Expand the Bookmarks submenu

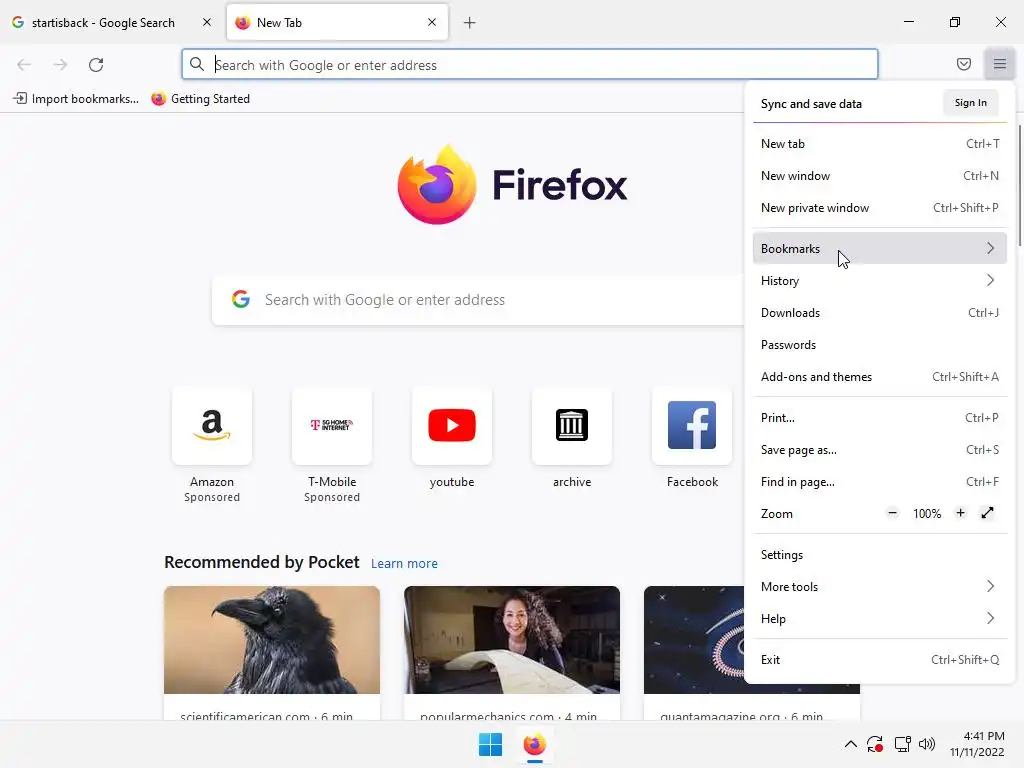click(x=879, y=248)
